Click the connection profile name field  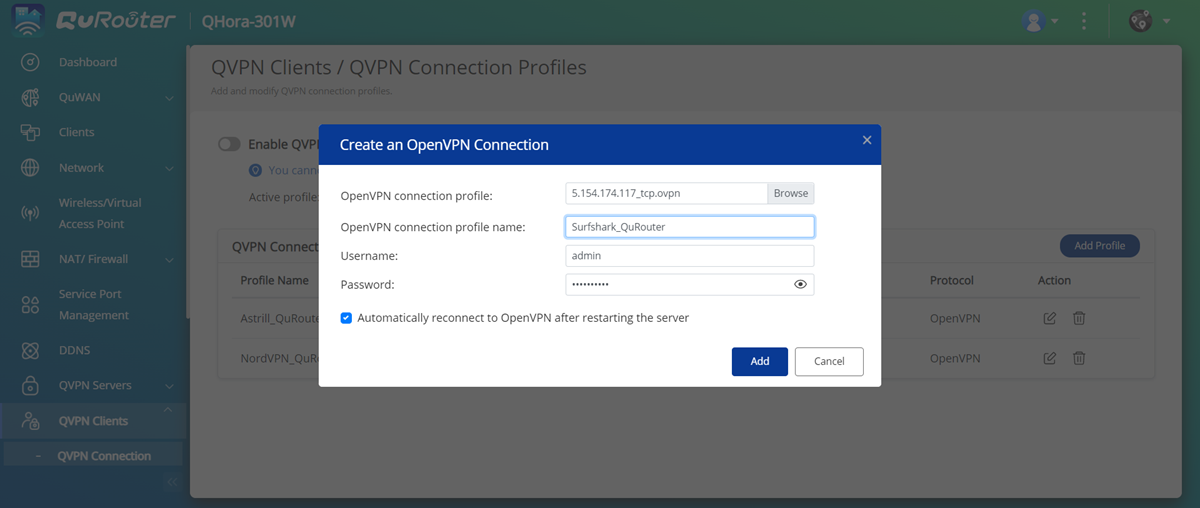pyautogui.click(x=690, y=227)
